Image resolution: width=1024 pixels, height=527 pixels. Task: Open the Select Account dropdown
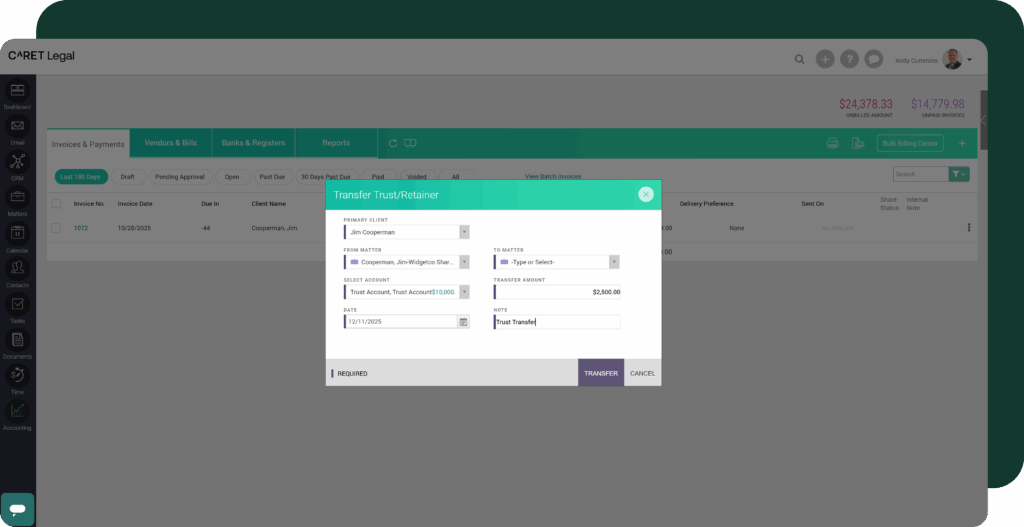click(464, 292)
